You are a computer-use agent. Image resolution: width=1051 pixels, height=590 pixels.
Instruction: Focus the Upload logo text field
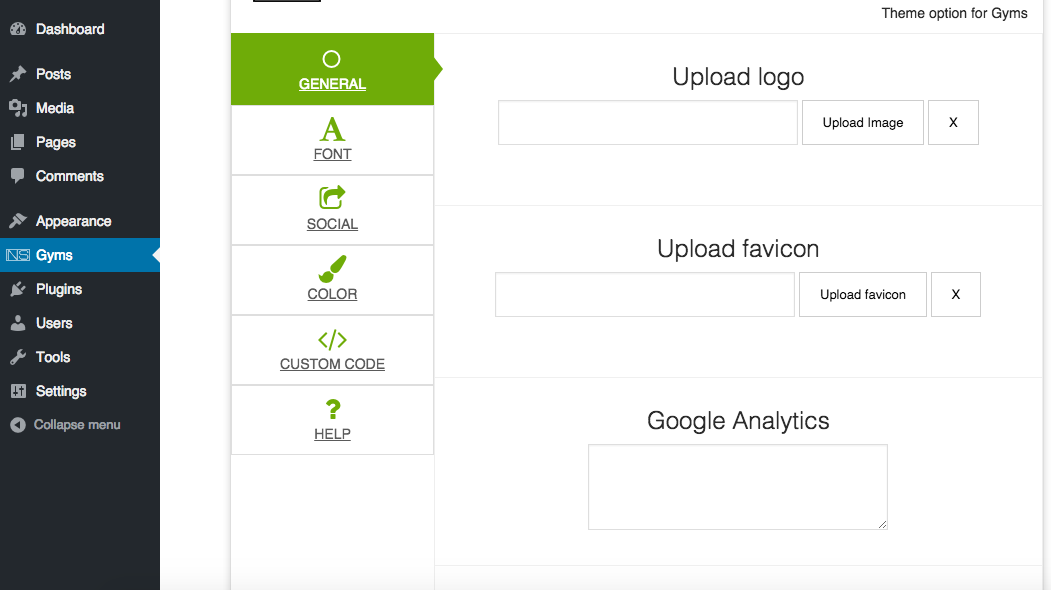click(647, 123)
